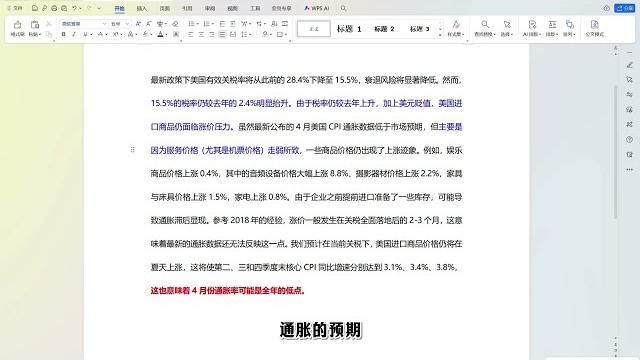Click the bulleted list icon
The height and width of the screenshot is (360, 640).
(x=191, y=24)
